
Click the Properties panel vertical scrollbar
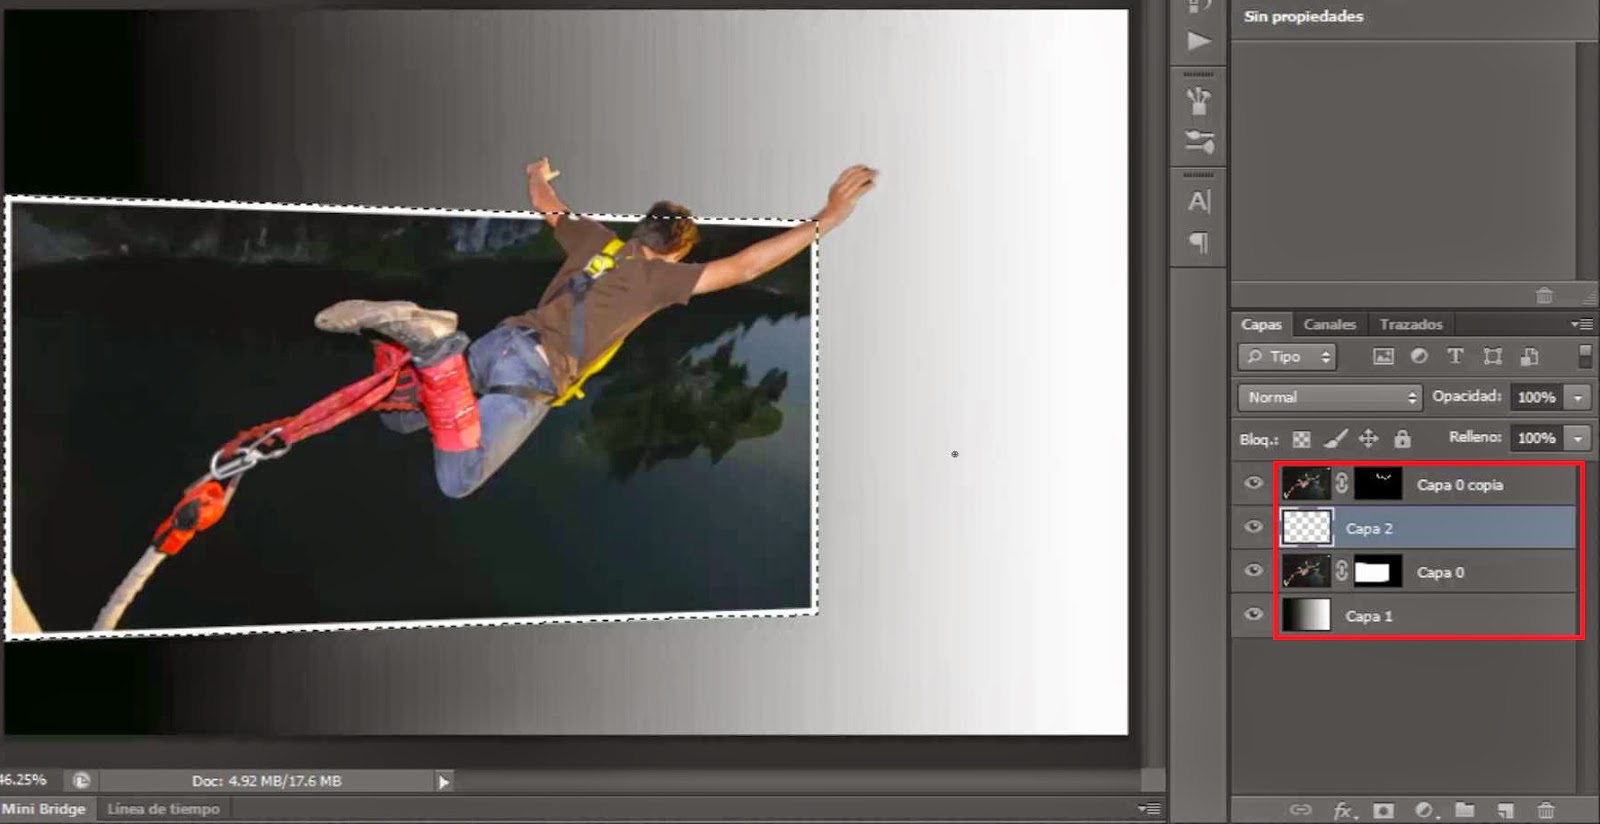[x=1586, y=160]
